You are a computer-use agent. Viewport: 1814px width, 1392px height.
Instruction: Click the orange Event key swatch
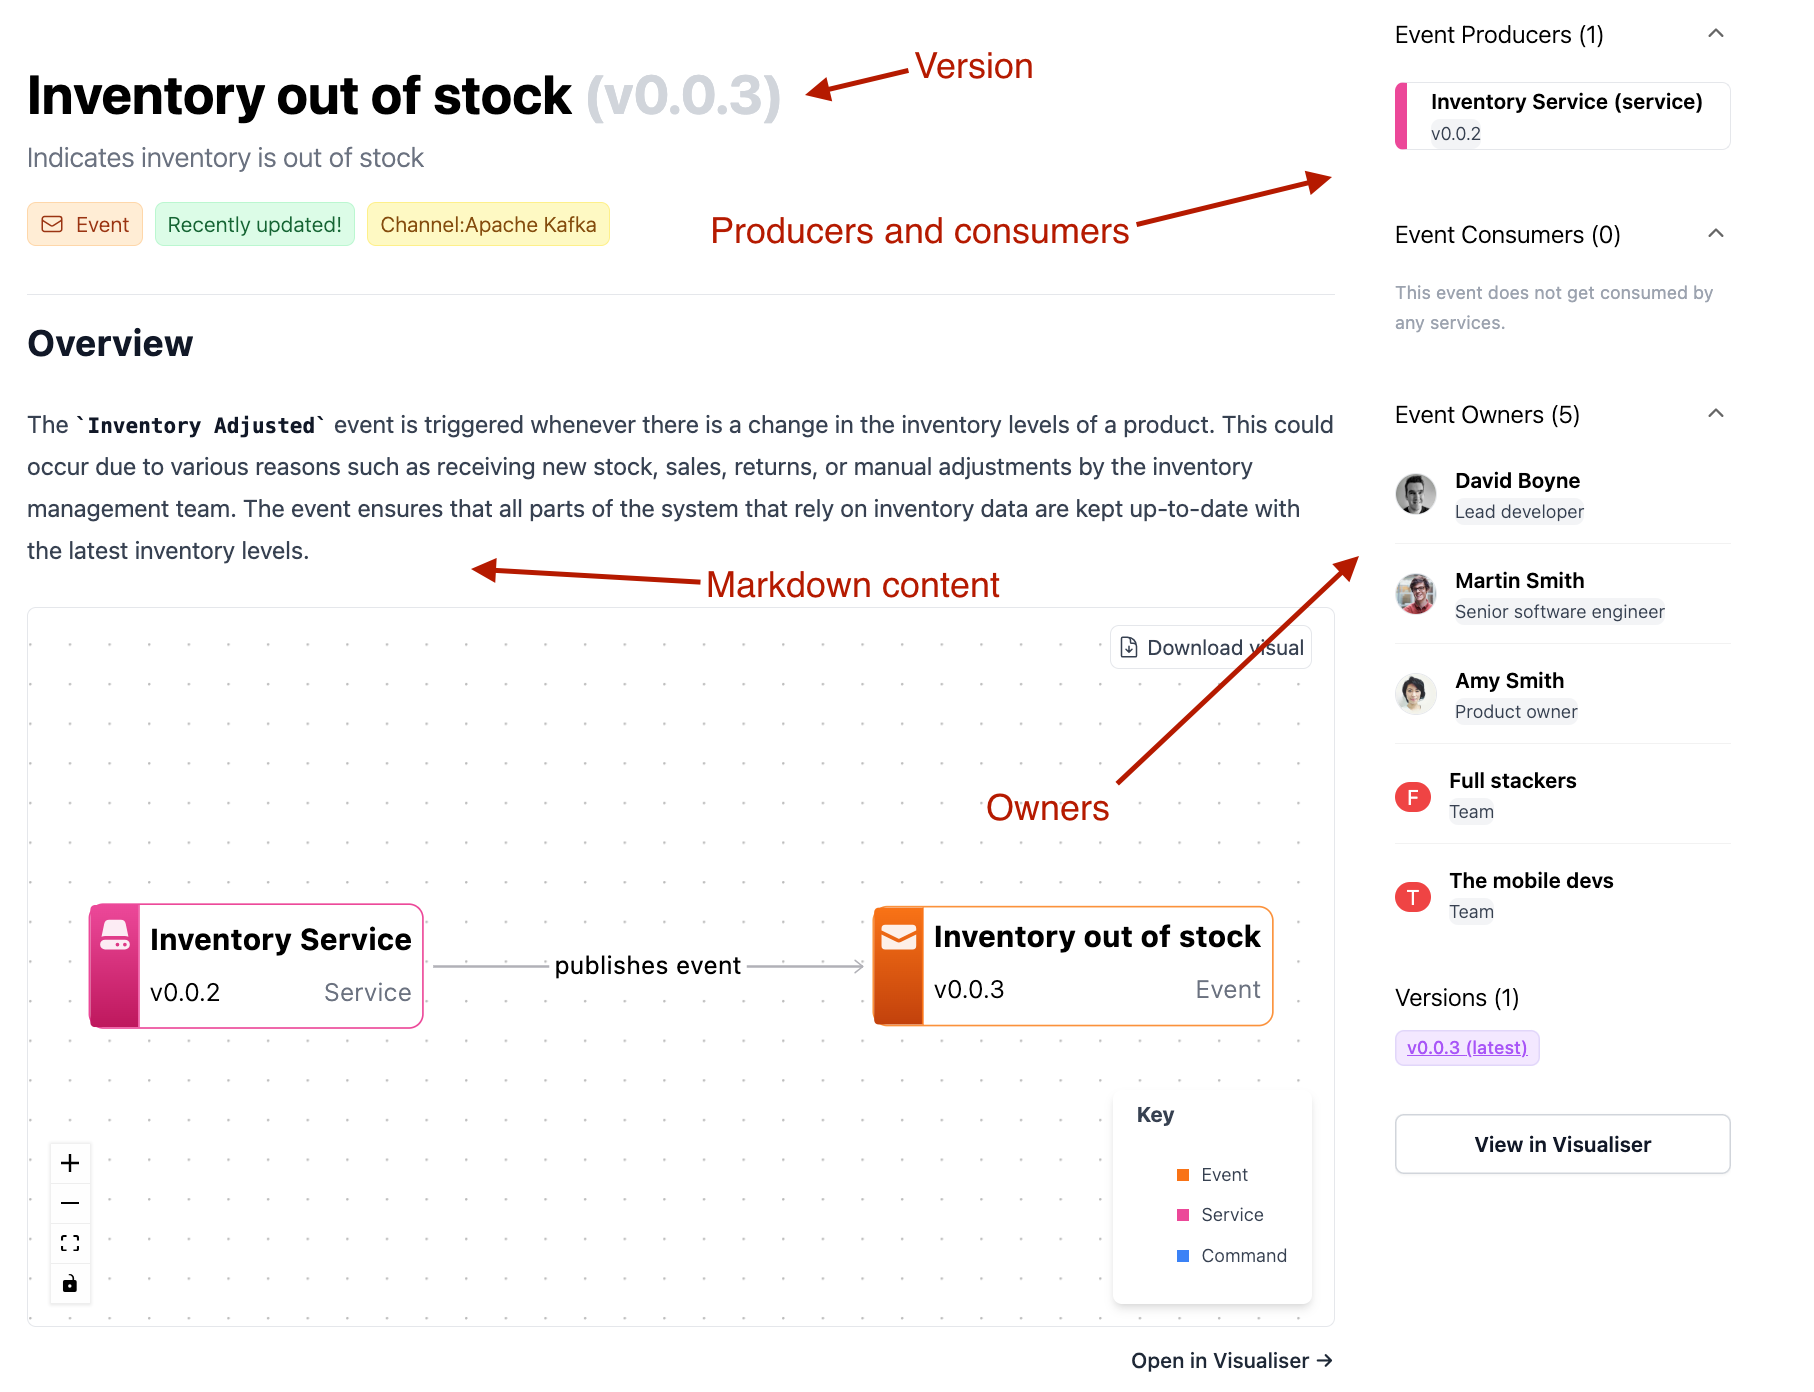coord(1183,1175)
